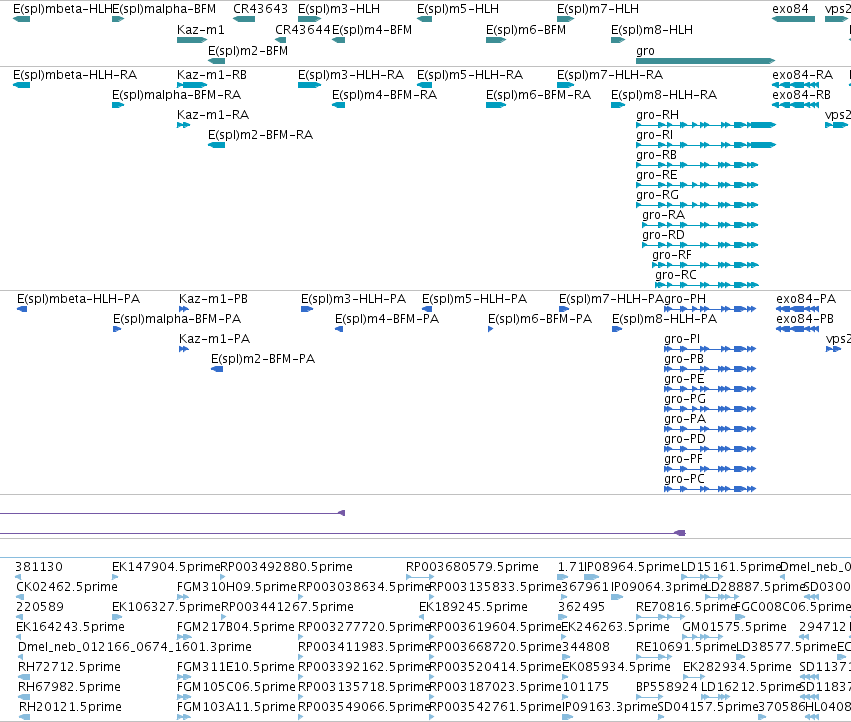Click the CK02462.5prime EST
851x722 pixels.
pos(20,597)
